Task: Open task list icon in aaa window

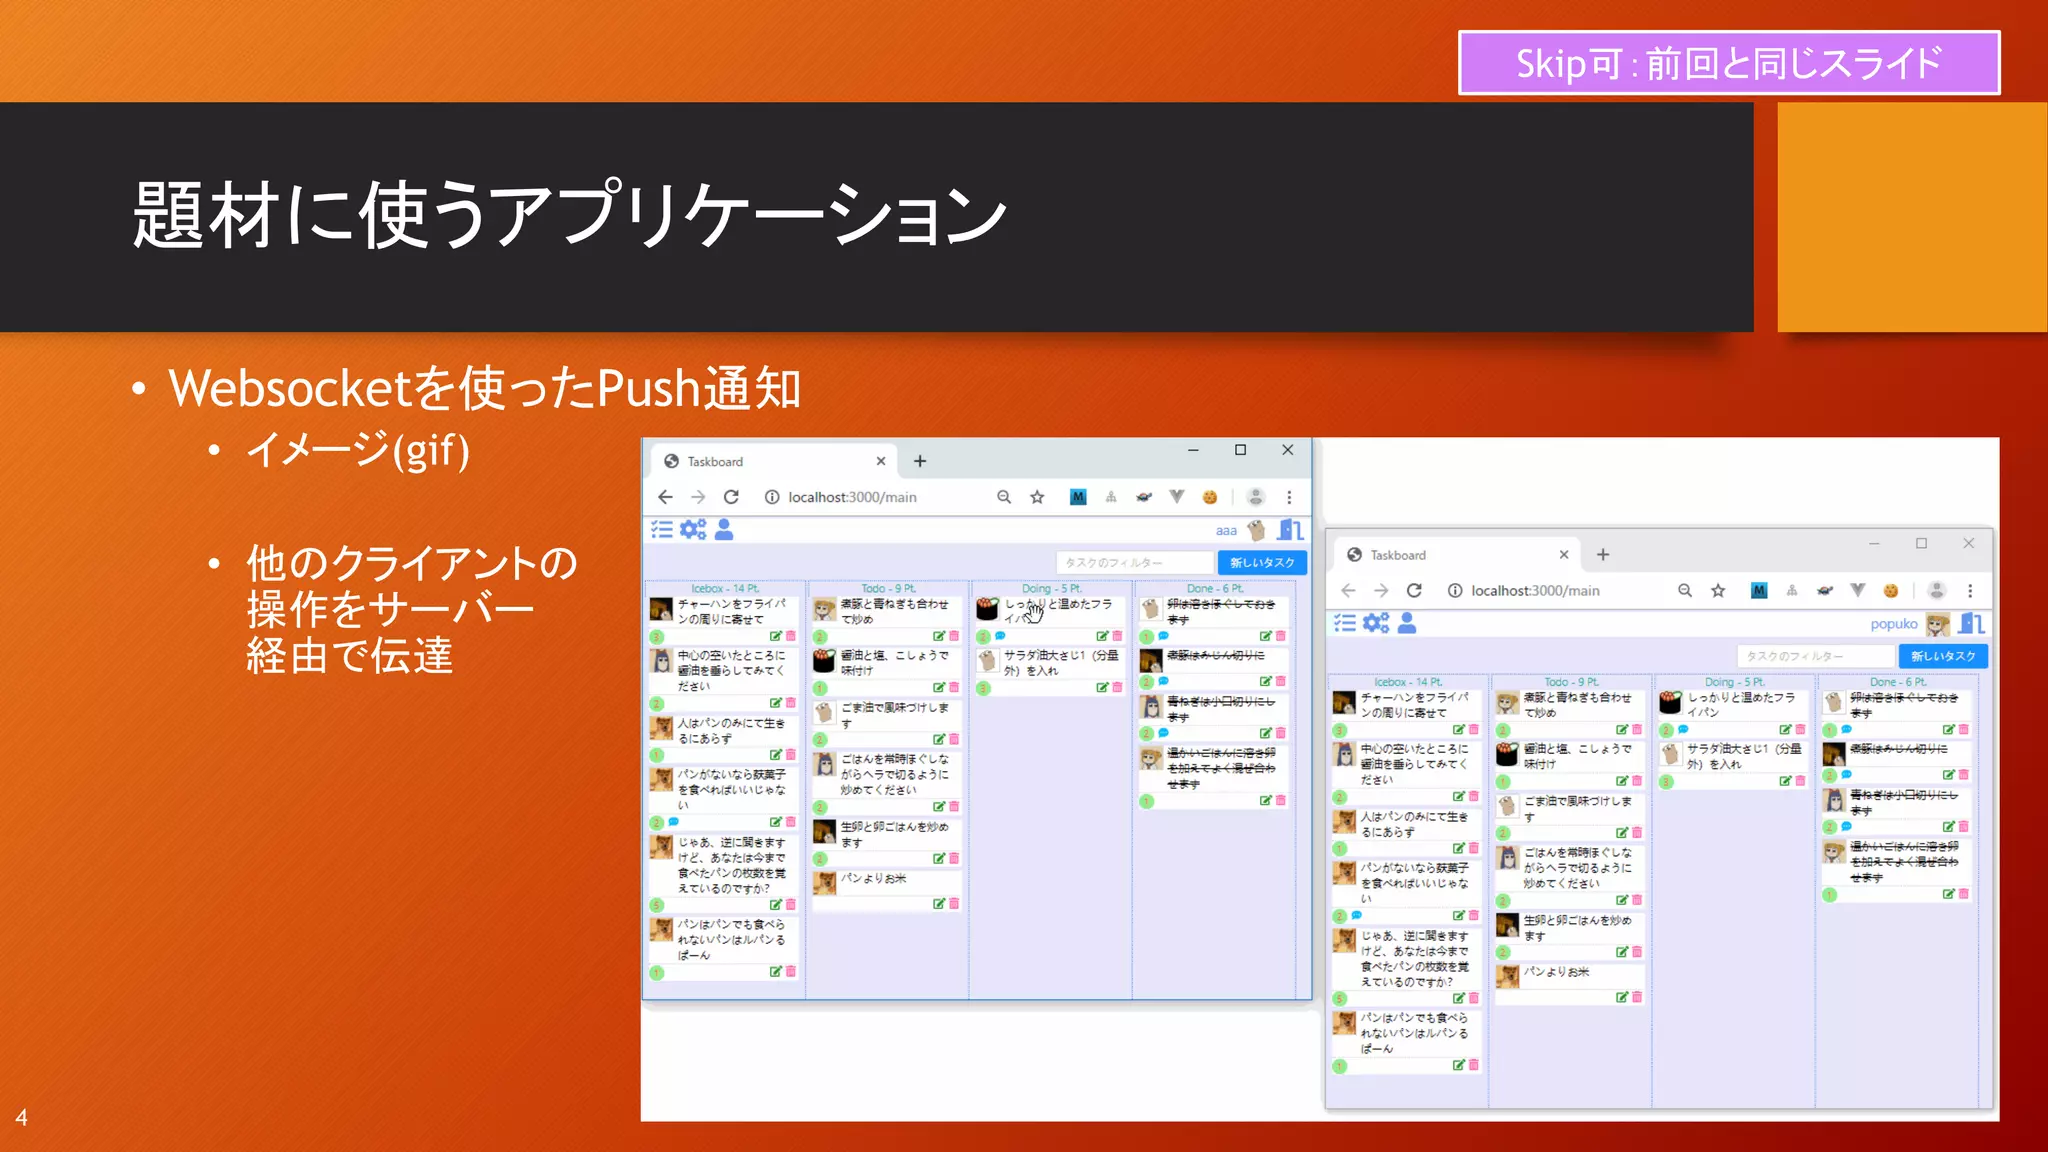Action: coord(662,530)
